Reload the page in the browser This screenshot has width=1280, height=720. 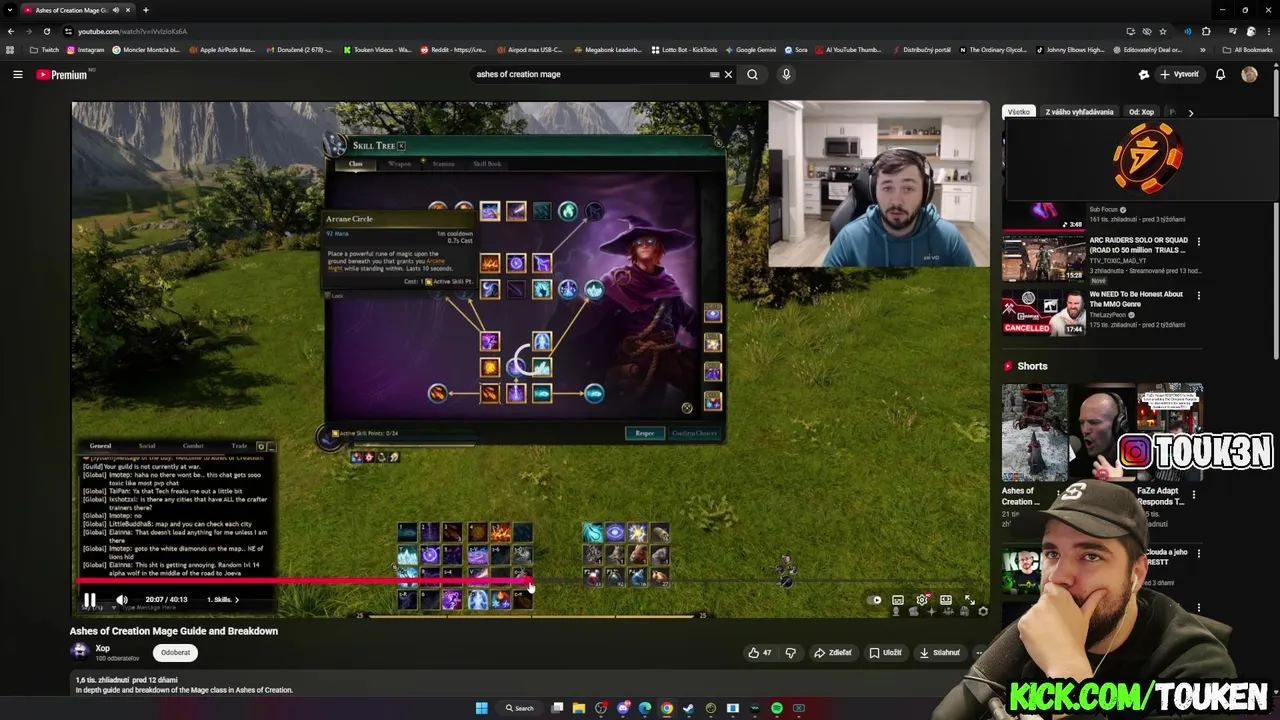(x=46, y=31)
